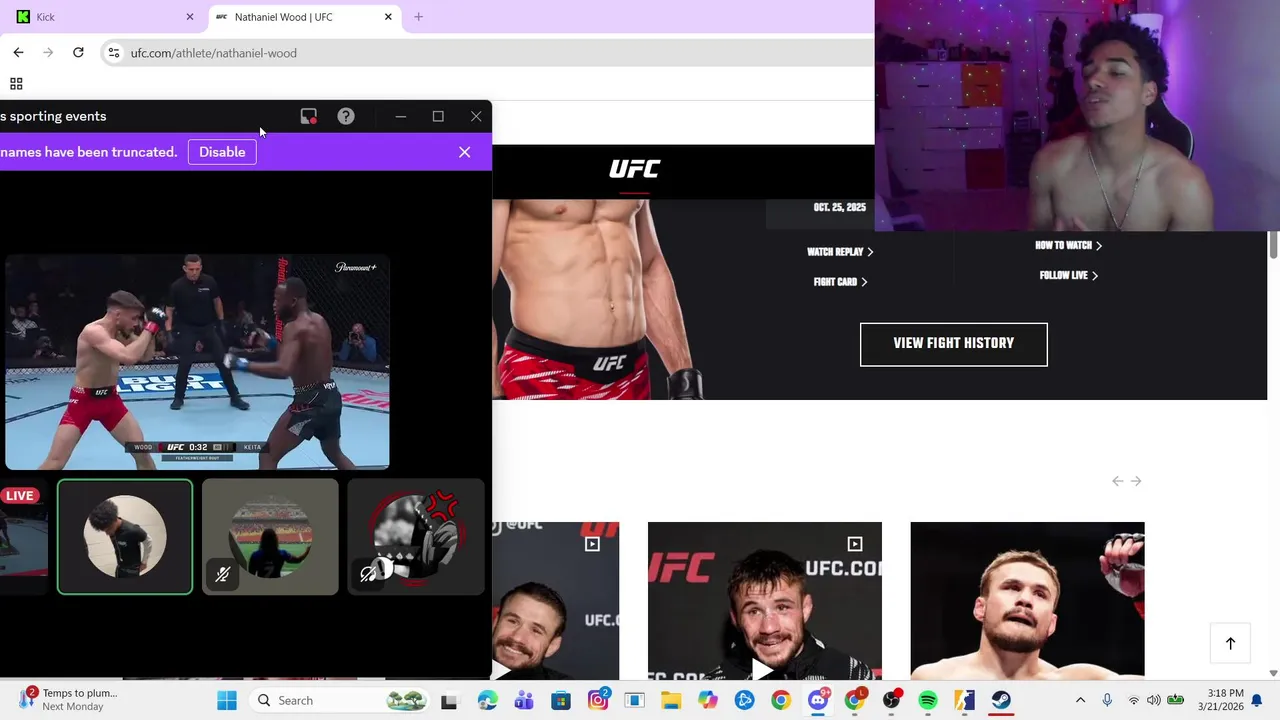Go back using browser back arrow

(x=18, y=52)
